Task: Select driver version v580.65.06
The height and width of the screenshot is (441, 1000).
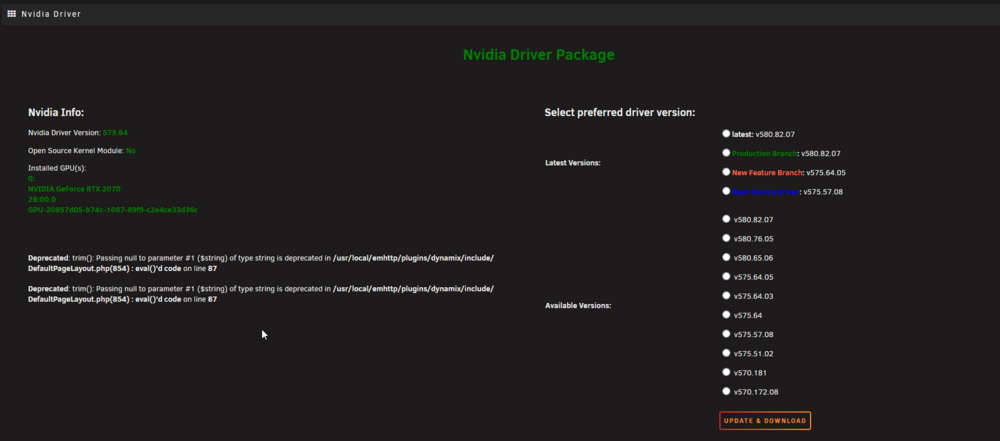Action: click(x=726, y=257)
